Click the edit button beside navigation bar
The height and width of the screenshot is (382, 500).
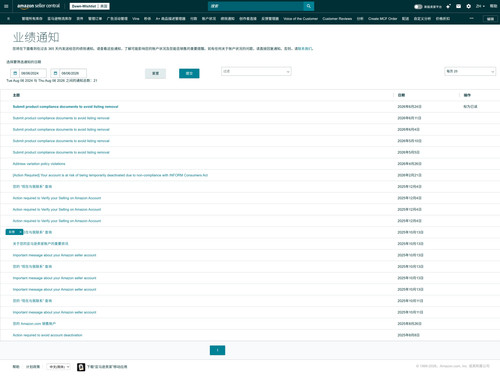click(x=490, y=19)
